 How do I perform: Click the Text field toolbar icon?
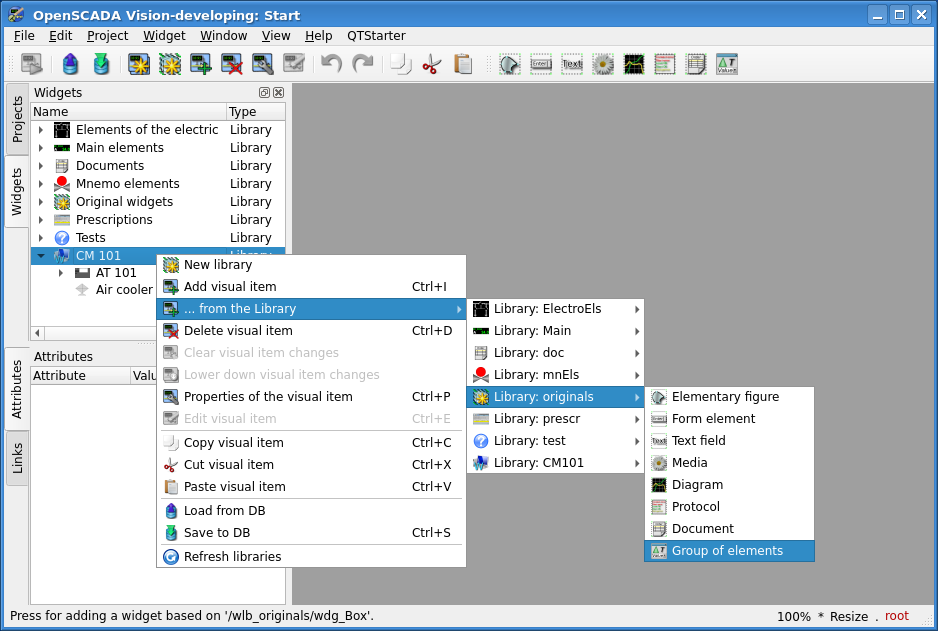572,65
